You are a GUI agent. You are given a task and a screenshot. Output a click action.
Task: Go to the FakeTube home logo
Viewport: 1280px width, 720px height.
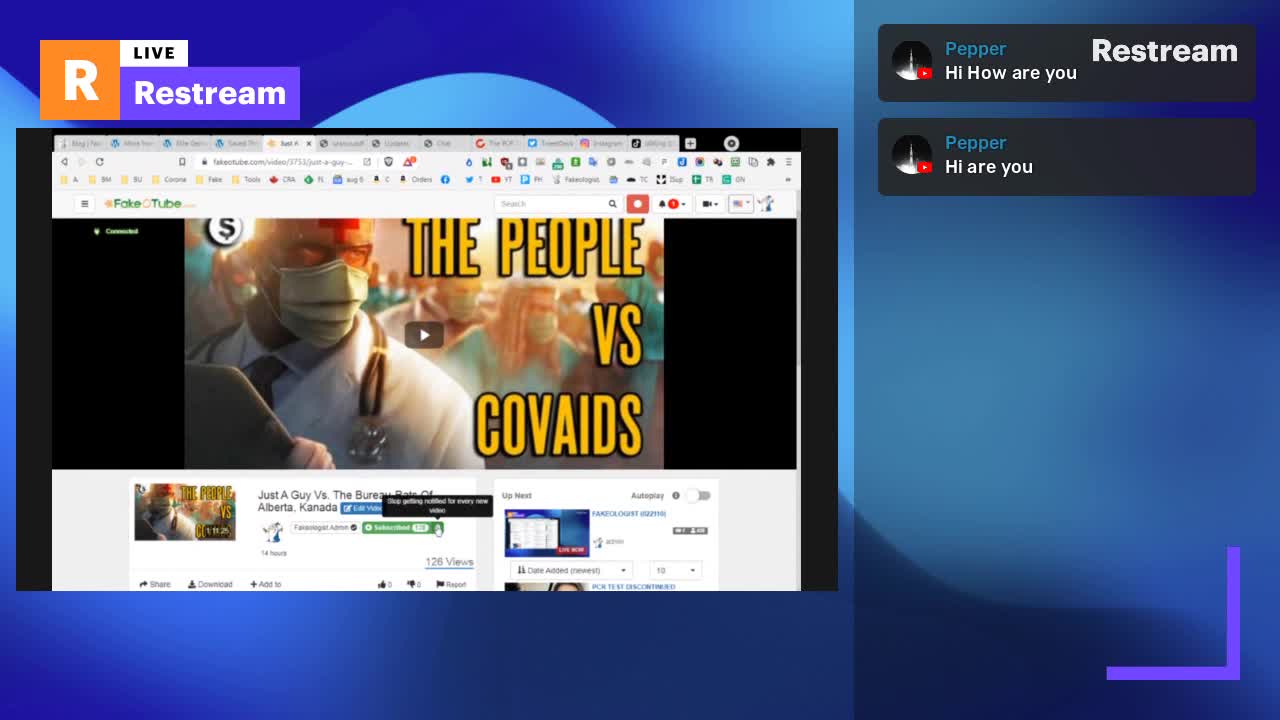click(x=150, y=204)
